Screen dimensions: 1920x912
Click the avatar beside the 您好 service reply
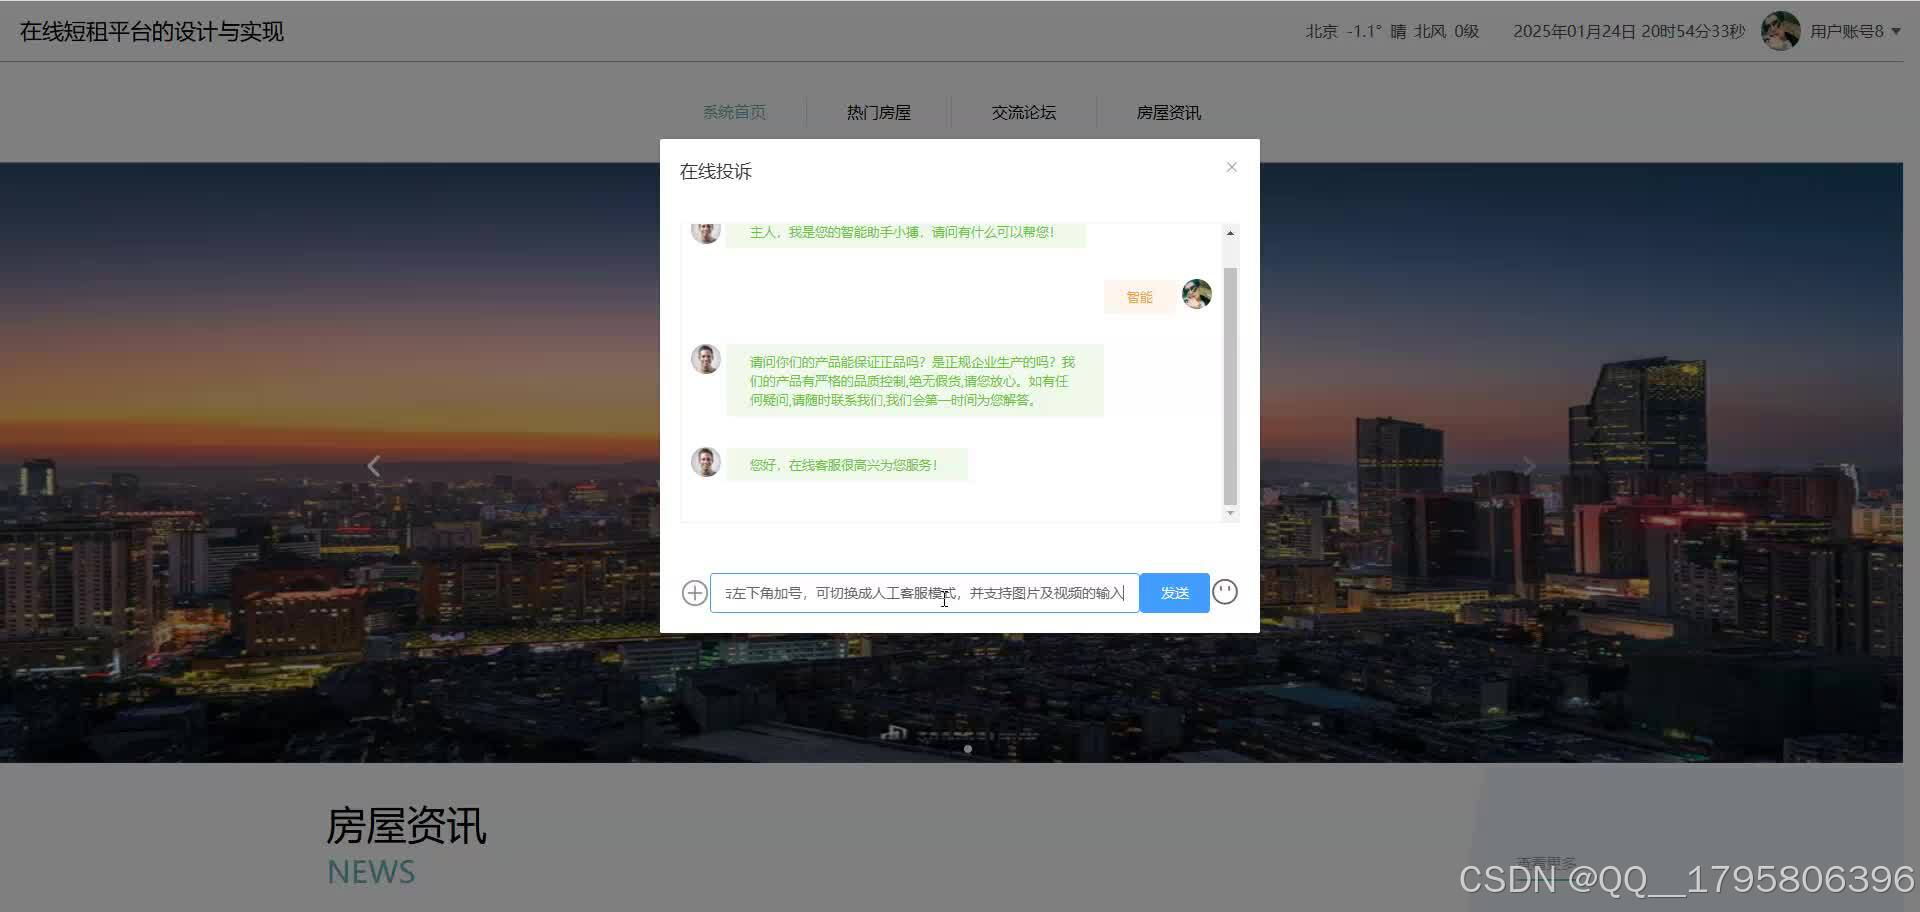click(706, 462)
